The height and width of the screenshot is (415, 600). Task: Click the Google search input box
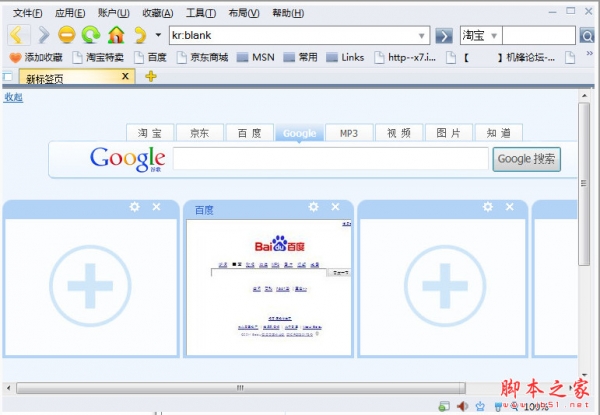331,159
